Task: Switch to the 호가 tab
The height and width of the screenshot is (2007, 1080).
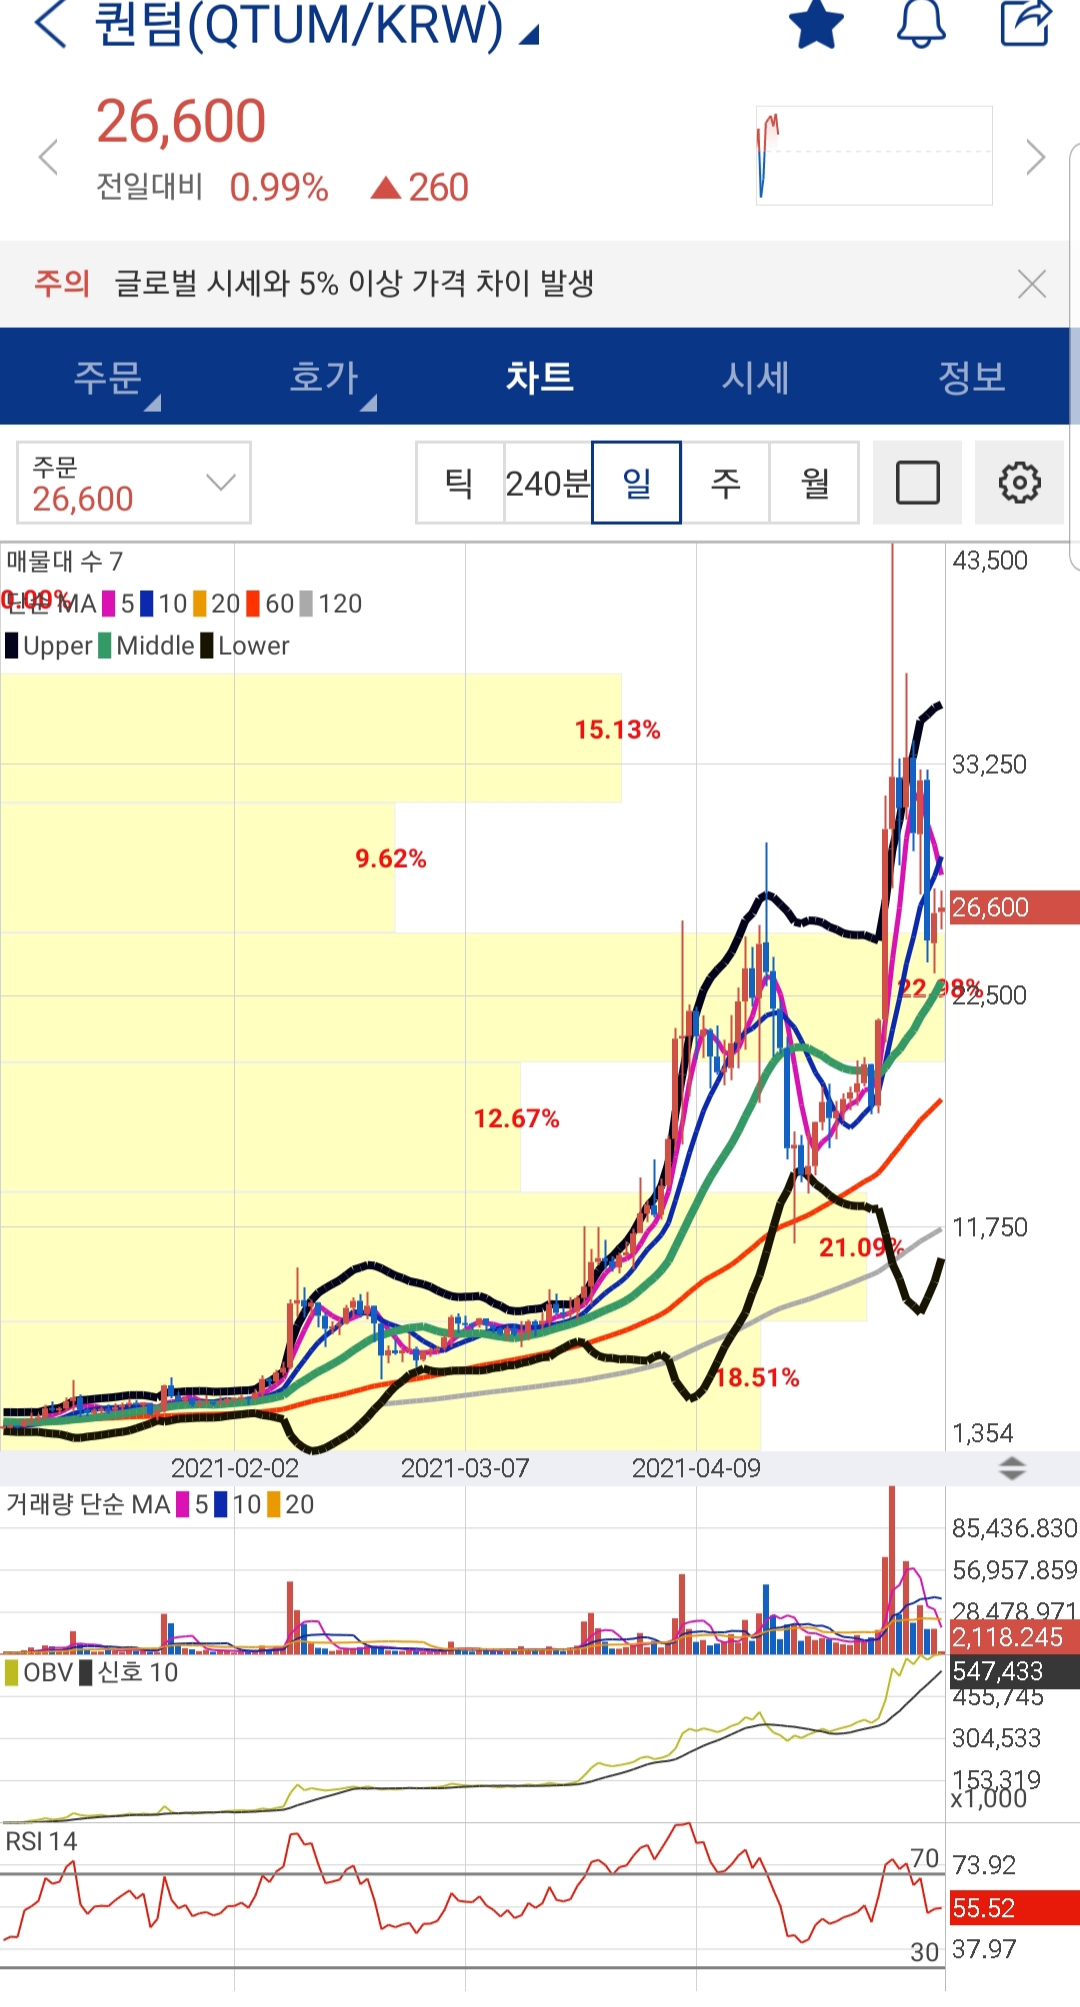Action: tap(324, 377)
